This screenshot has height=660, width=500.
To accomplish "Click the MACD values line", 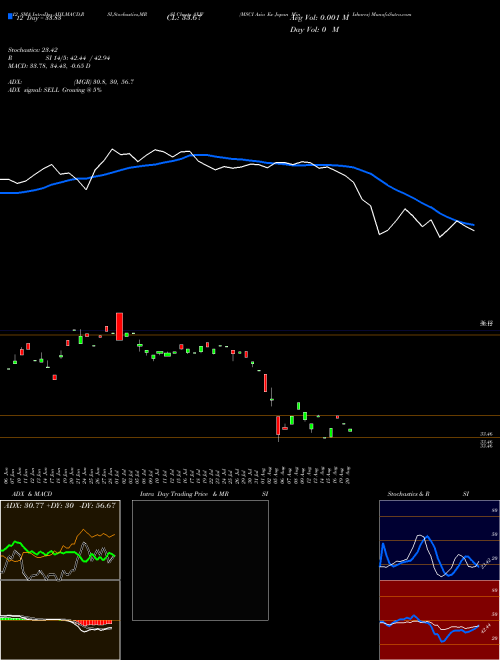I will (x=49, y=66).
